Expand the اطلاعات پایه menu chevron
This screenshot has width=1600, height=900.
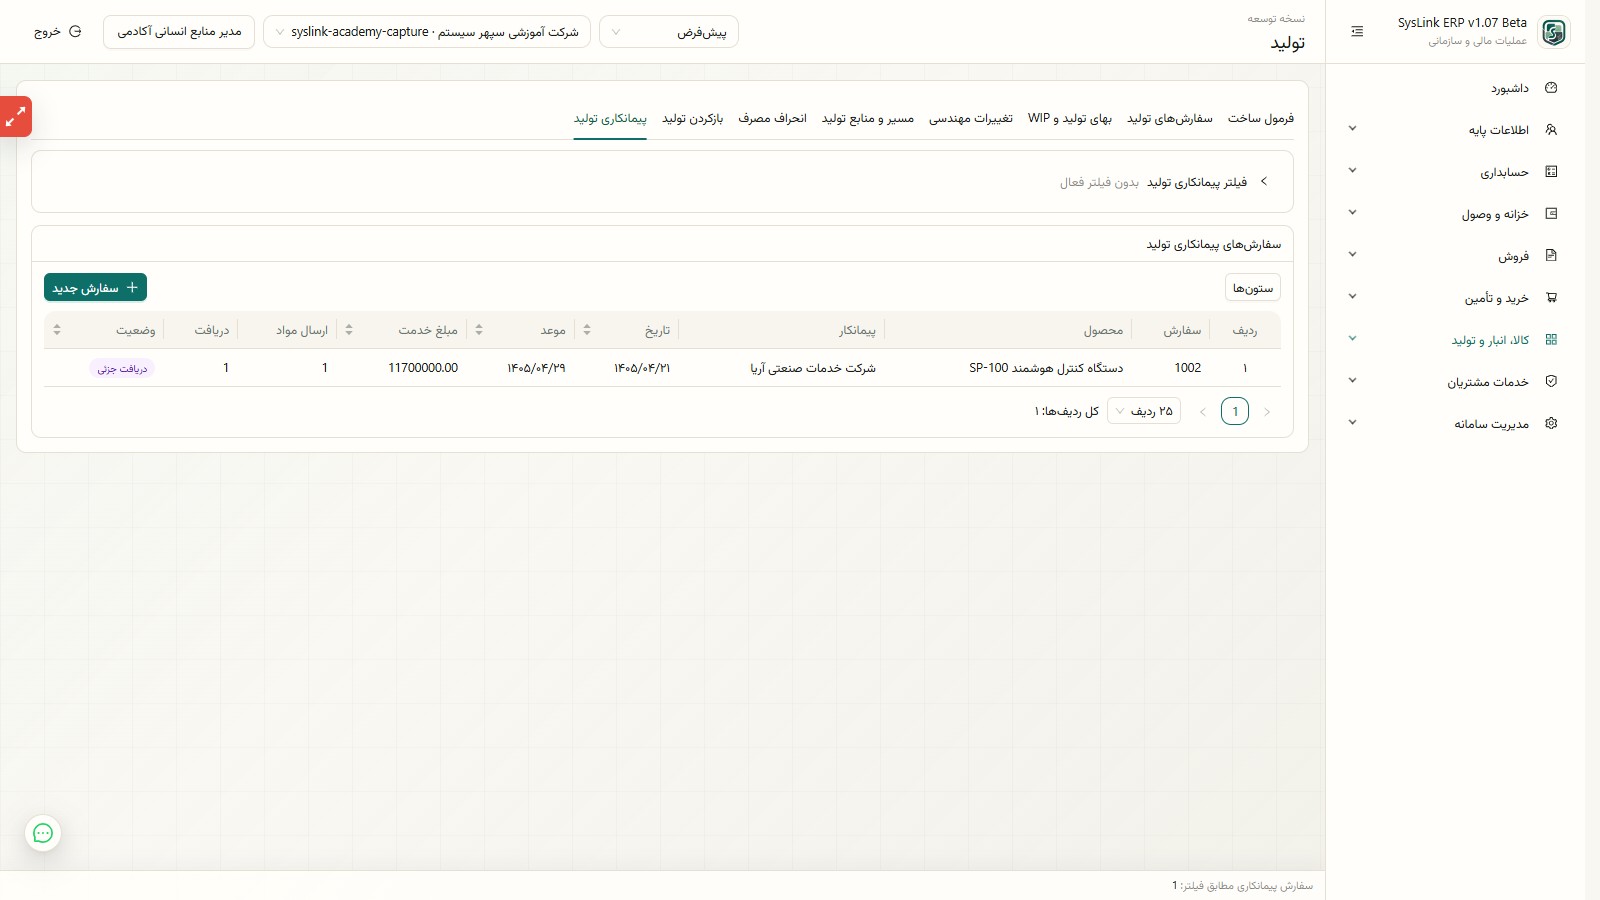coord(1352,129)
